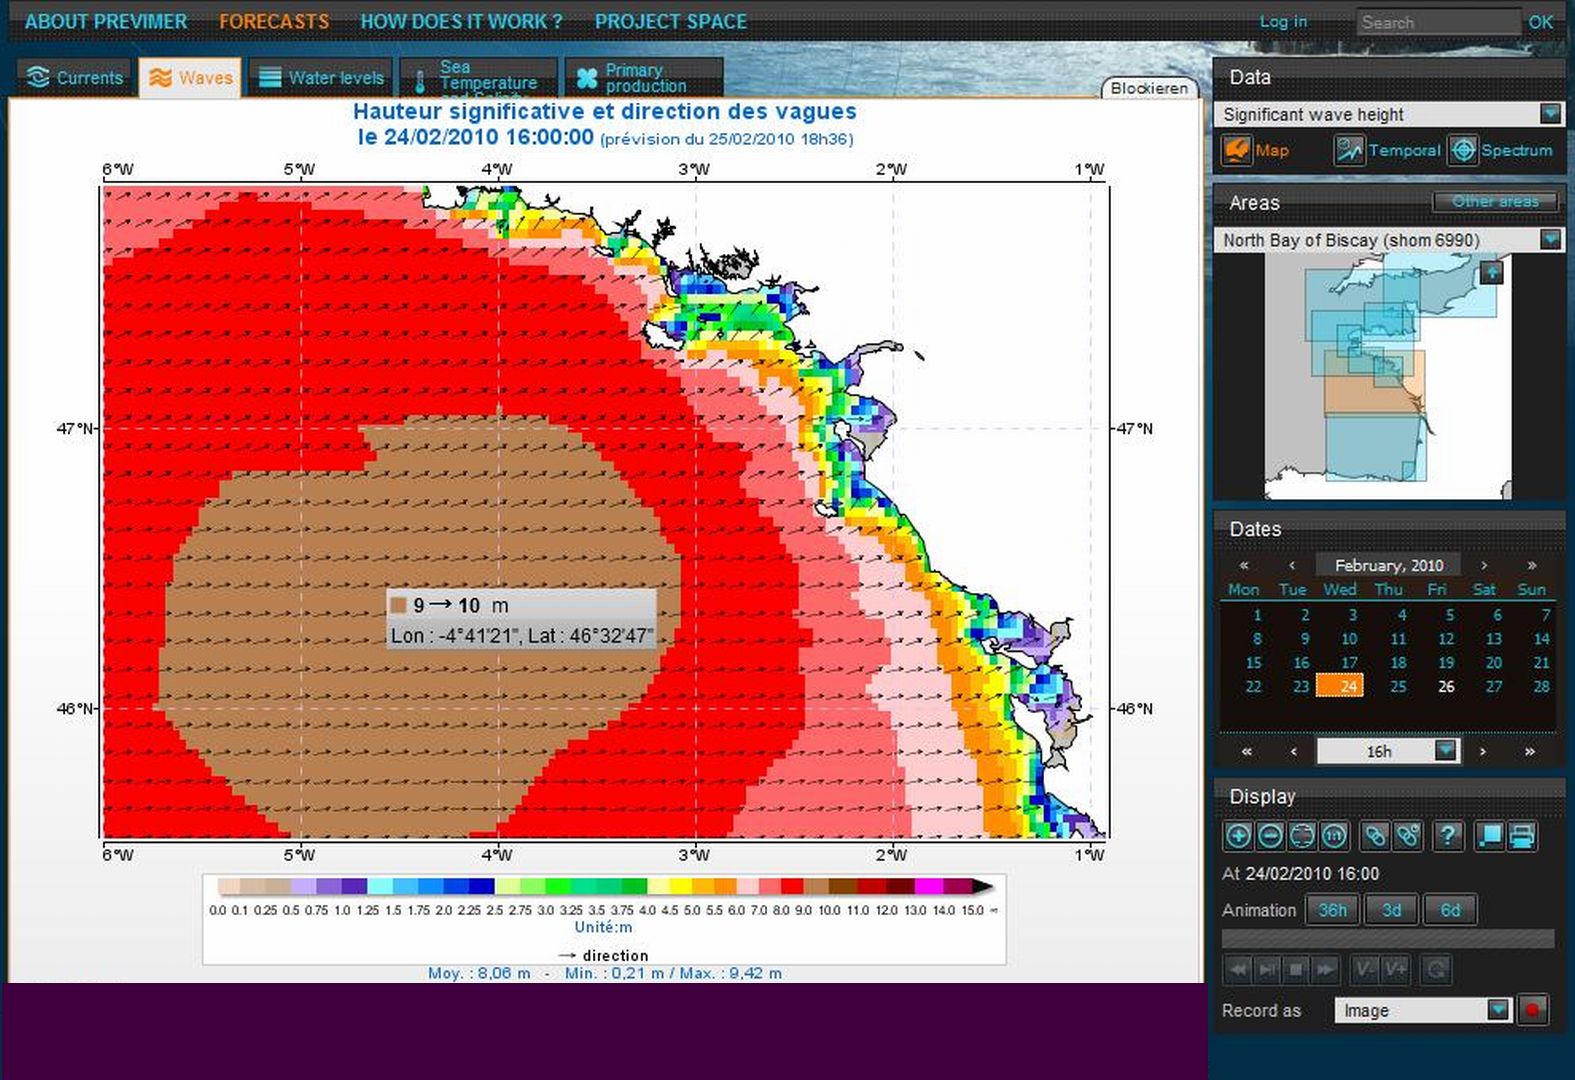Click the zoom out magnifier icon

[1270, 836]
